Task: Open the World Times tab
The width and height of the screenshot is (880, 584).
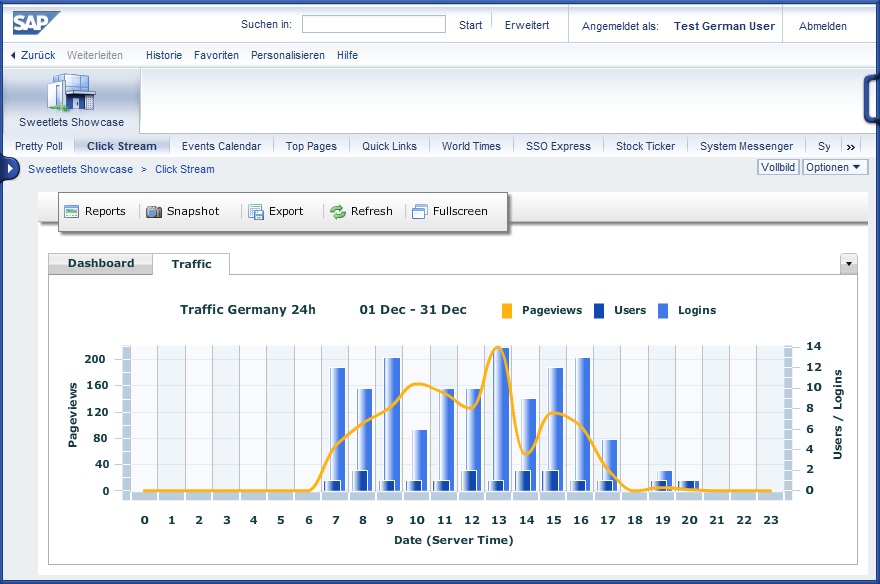Action: [x=471, y=146]
